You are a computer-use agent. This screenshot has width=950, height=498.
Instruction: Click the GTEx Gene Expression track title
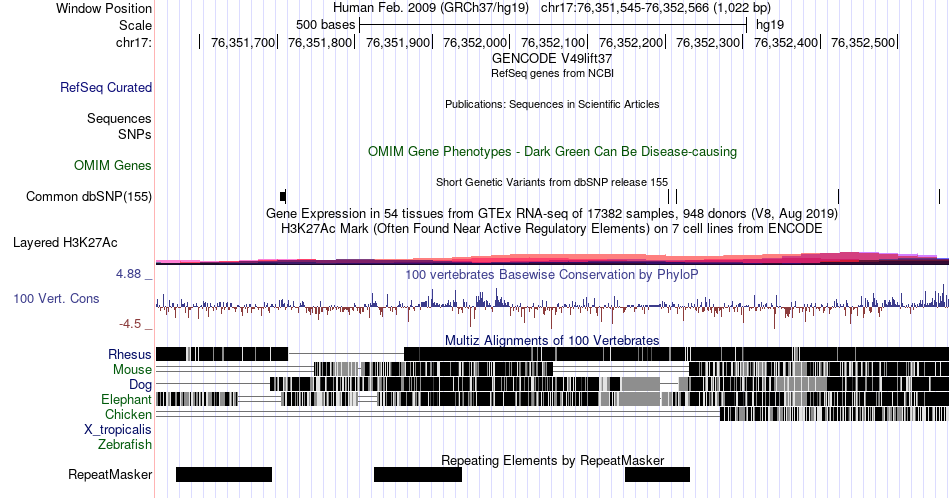552,213
